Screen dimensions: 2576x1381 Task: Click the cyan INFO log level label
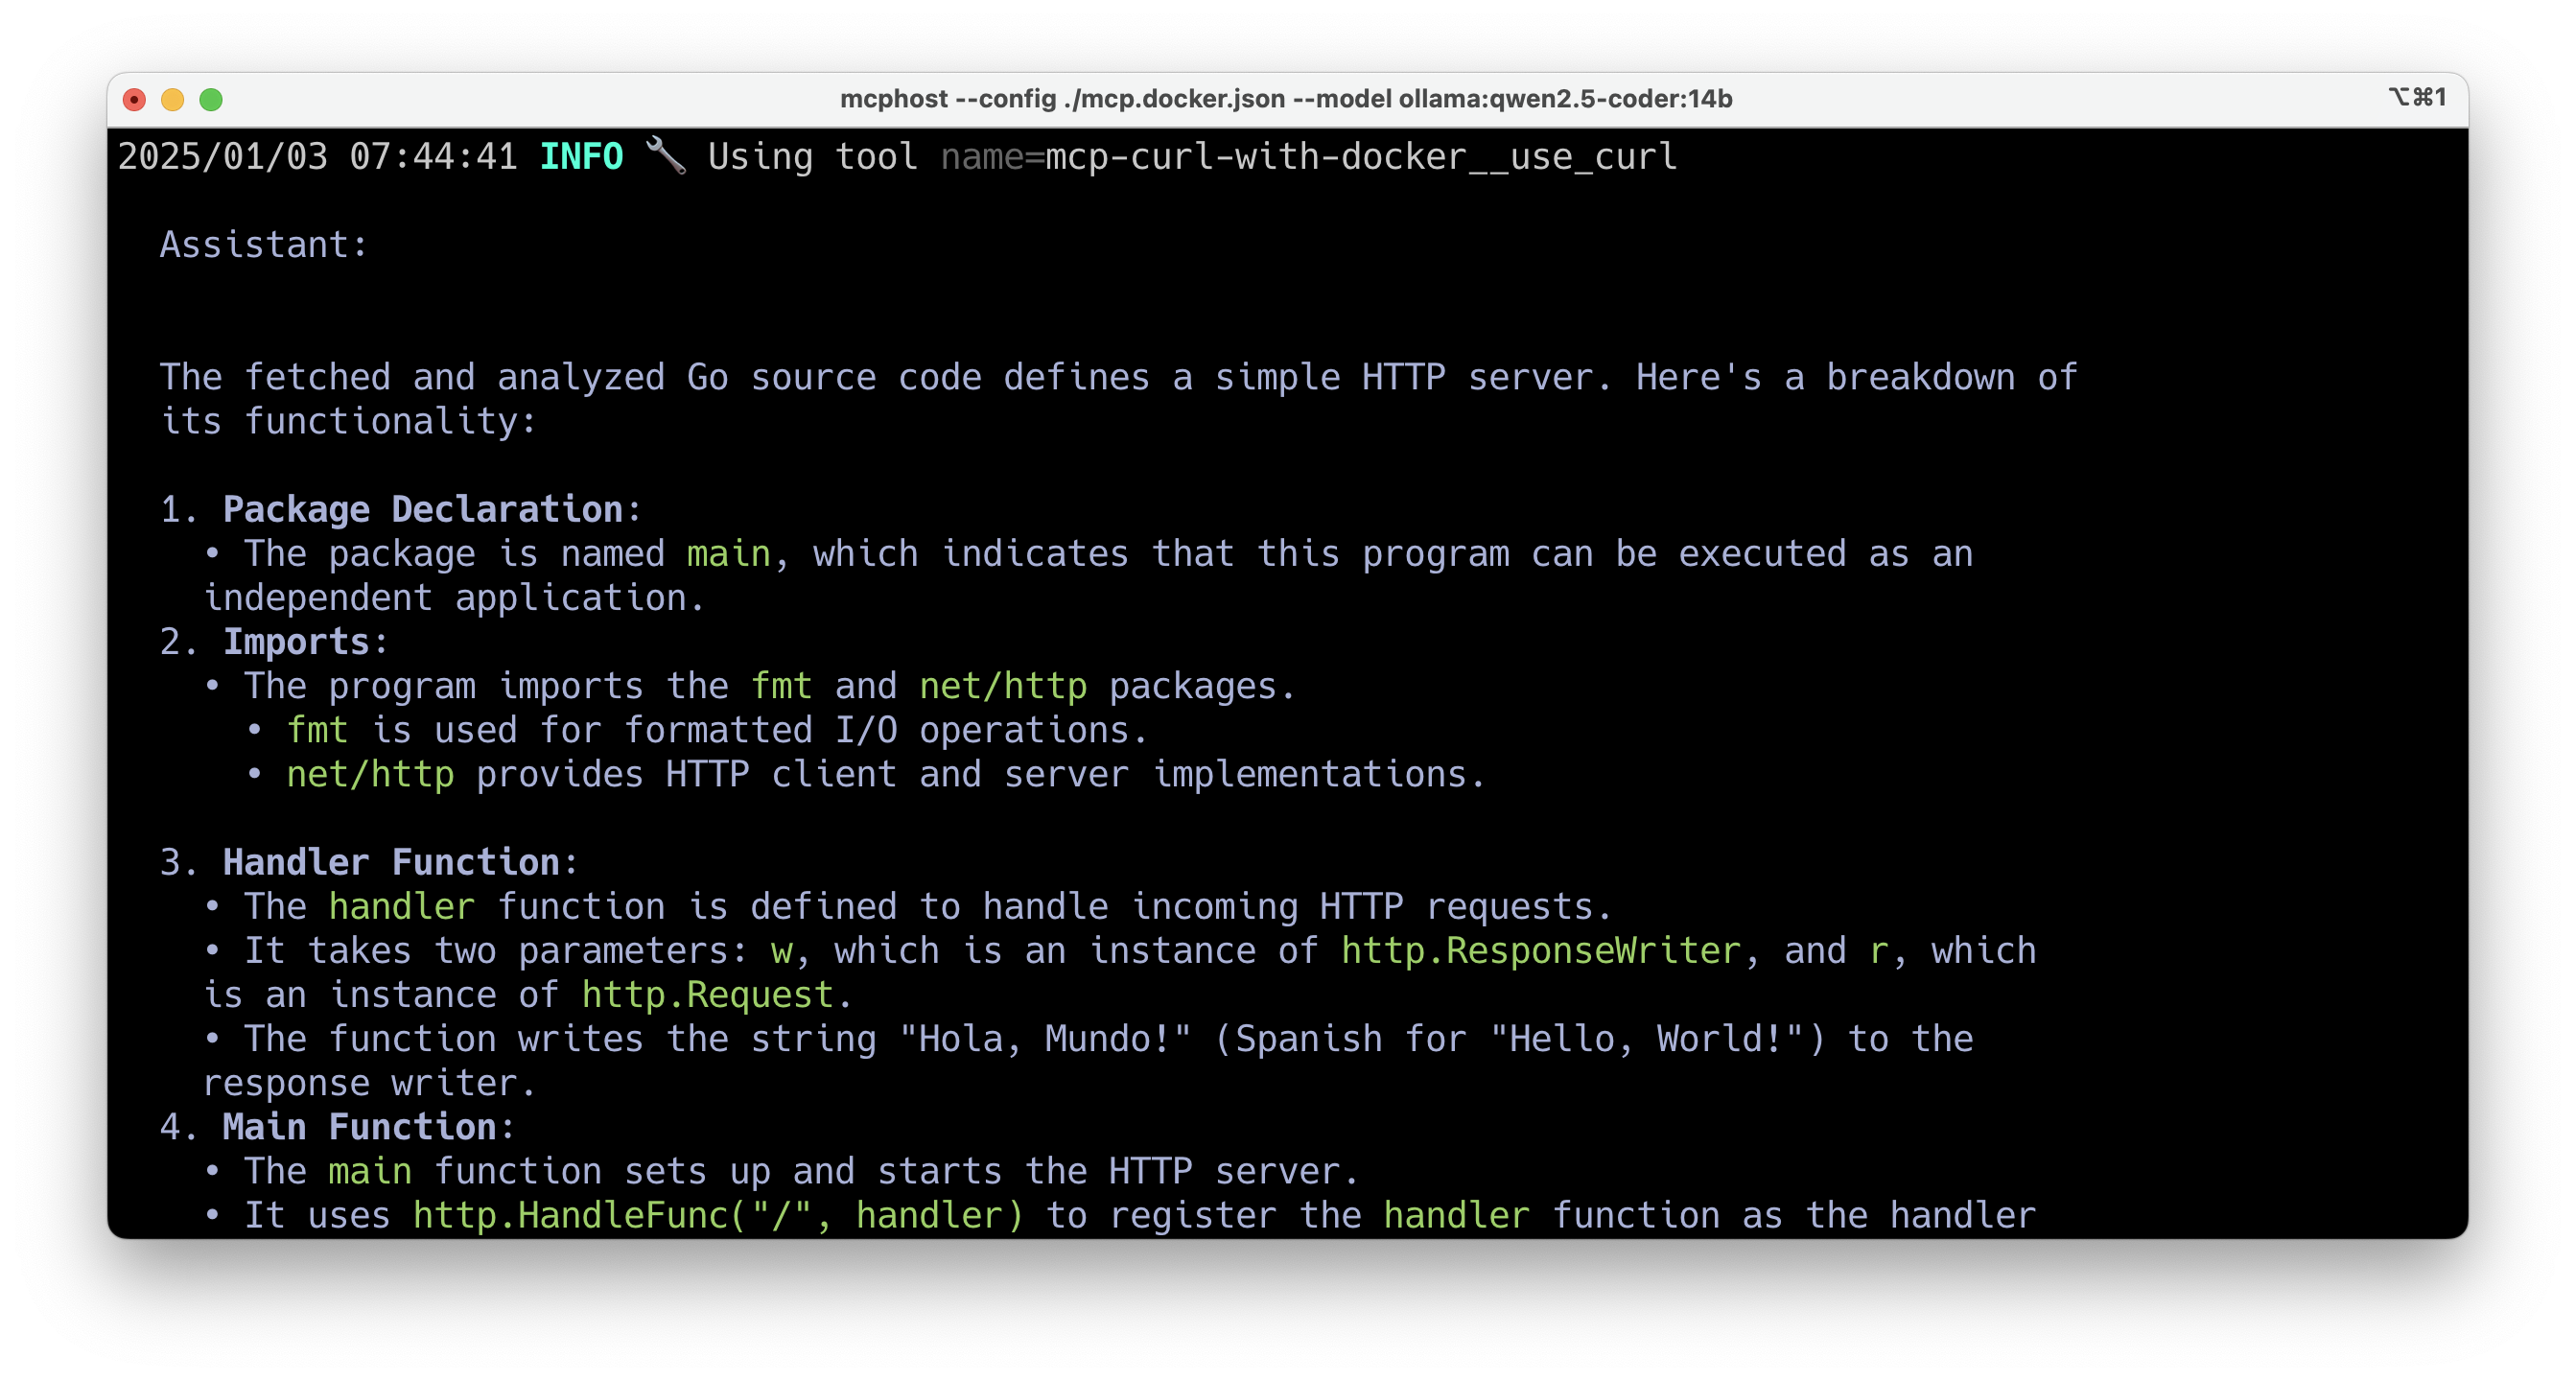[581, 157]
